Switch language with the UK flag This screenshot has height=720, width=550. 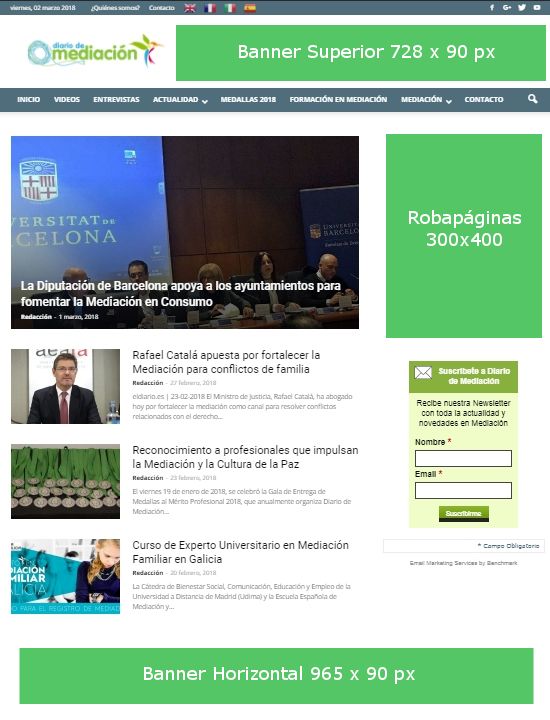point(190,8)
